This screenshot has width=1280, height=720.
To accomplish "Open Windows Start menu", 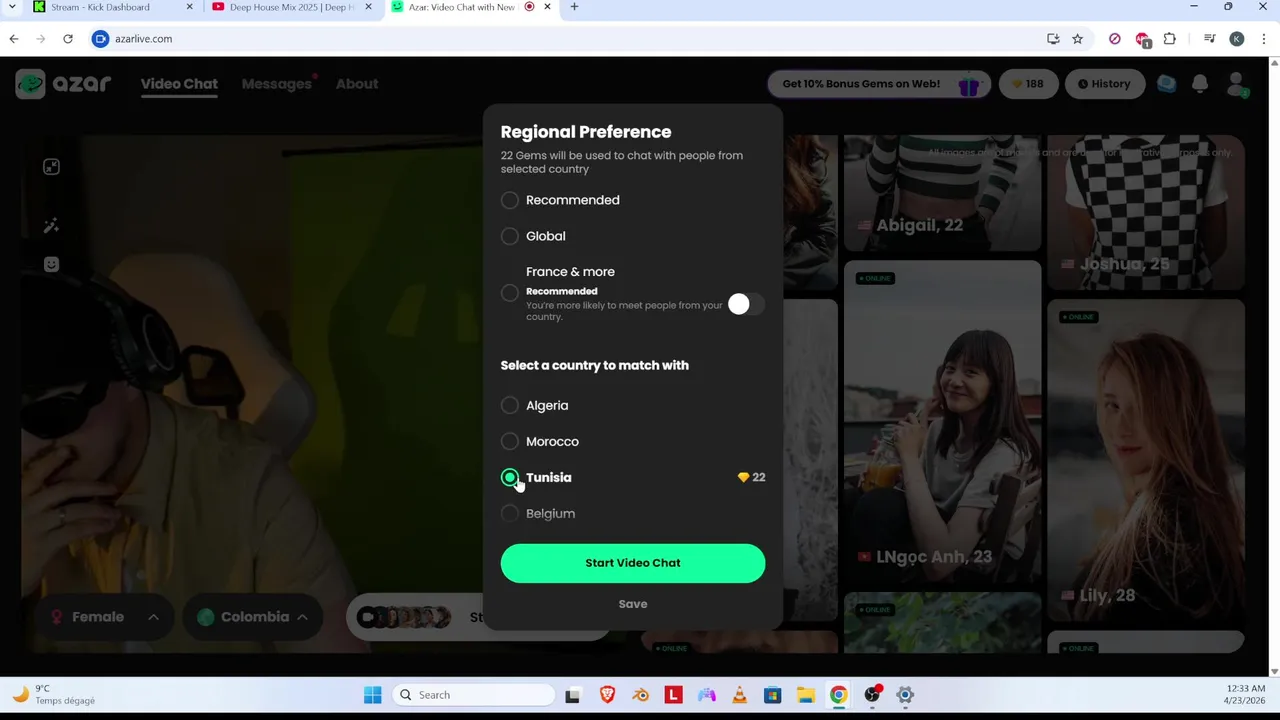I will click(372, 695).
